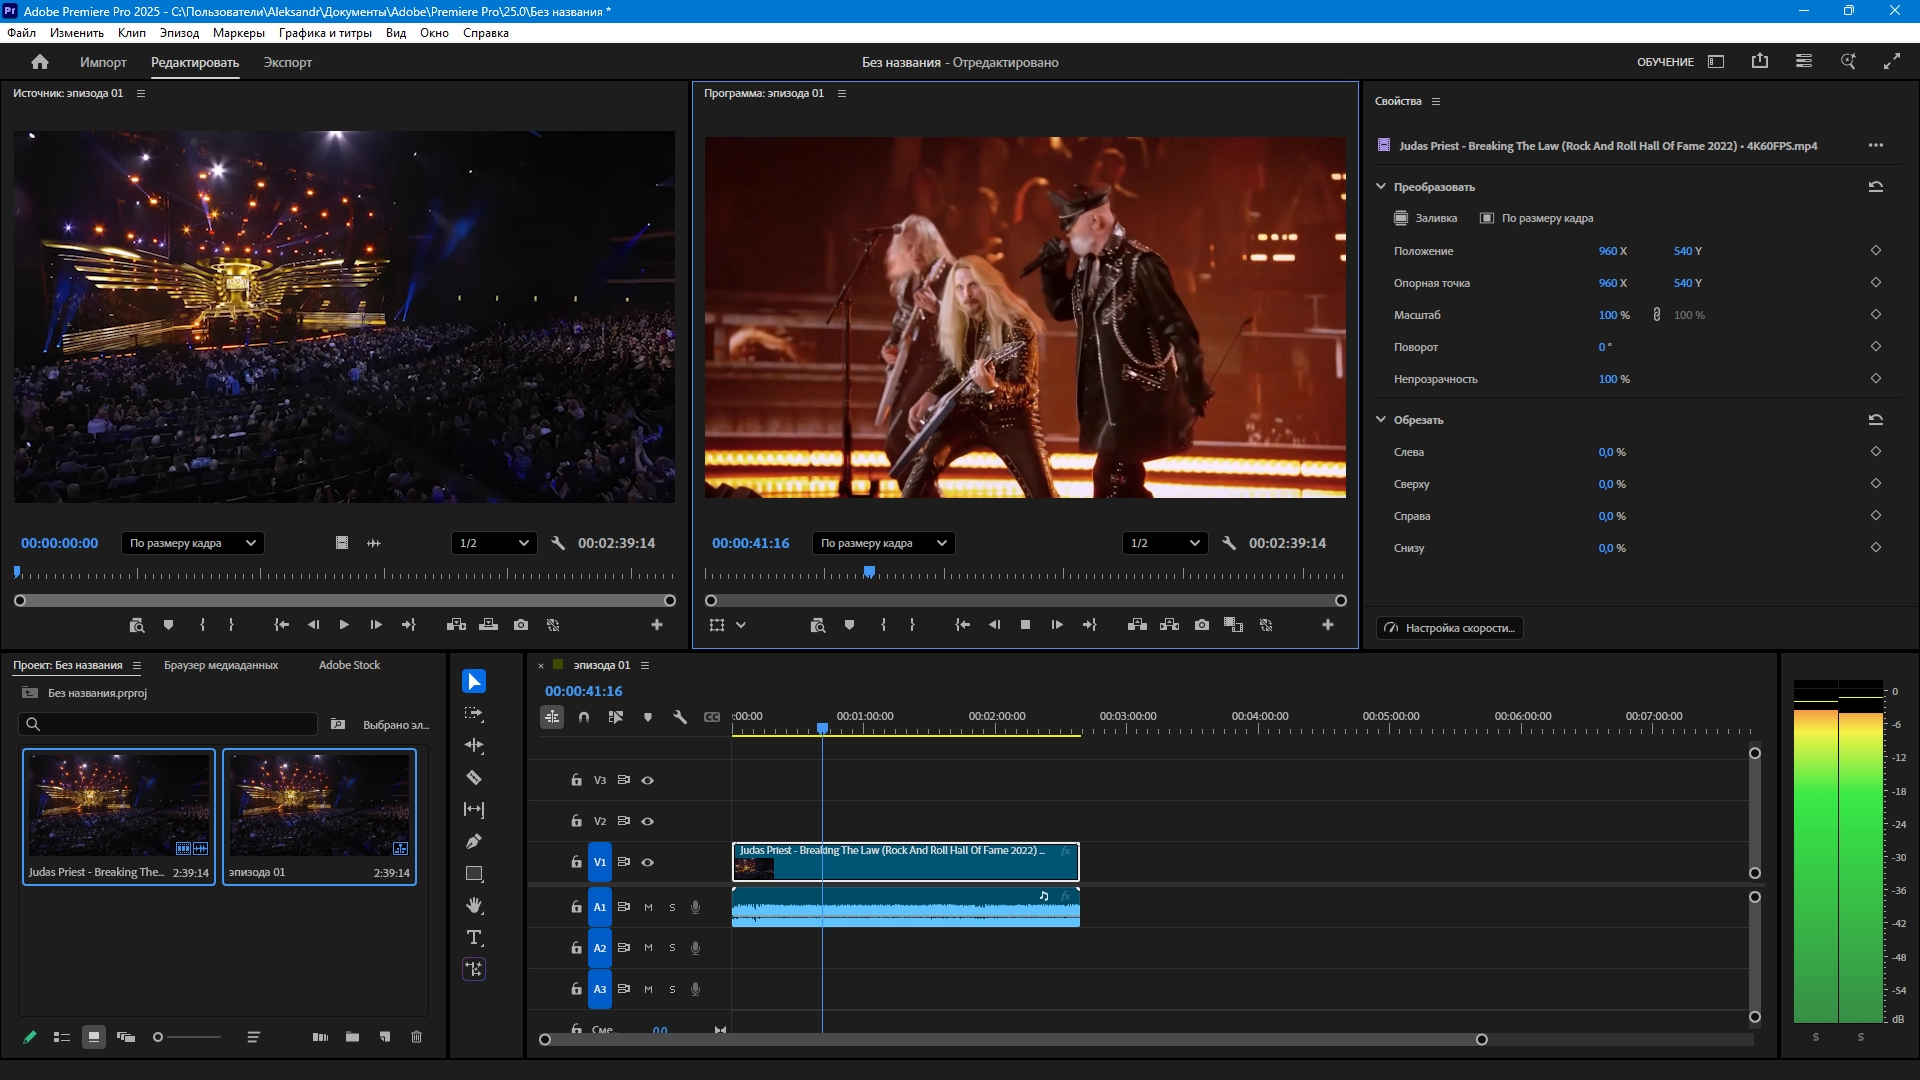Switch to the 'Экспорт' tab
1920x1080 pixels.
[288, 62]
